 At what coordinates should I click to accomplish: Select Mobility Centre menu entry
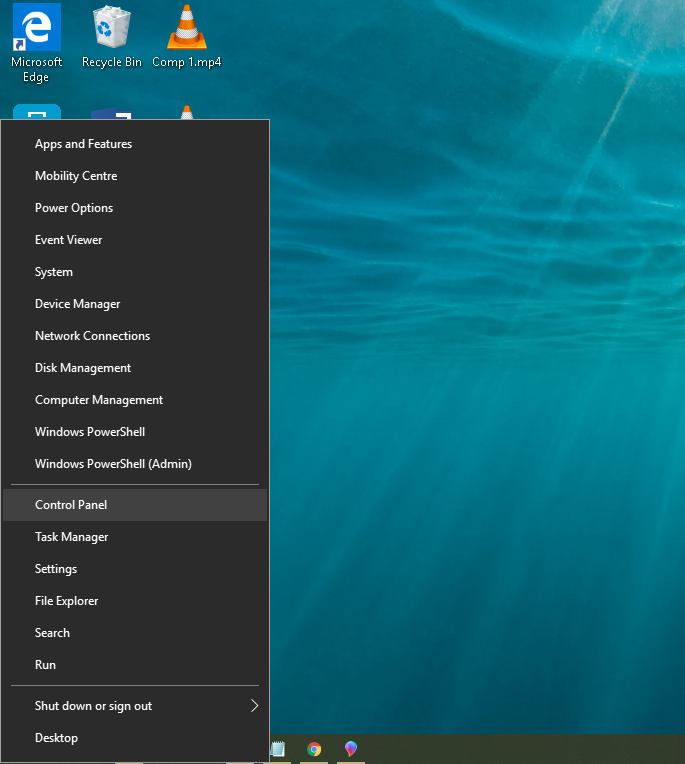[135, 176]
